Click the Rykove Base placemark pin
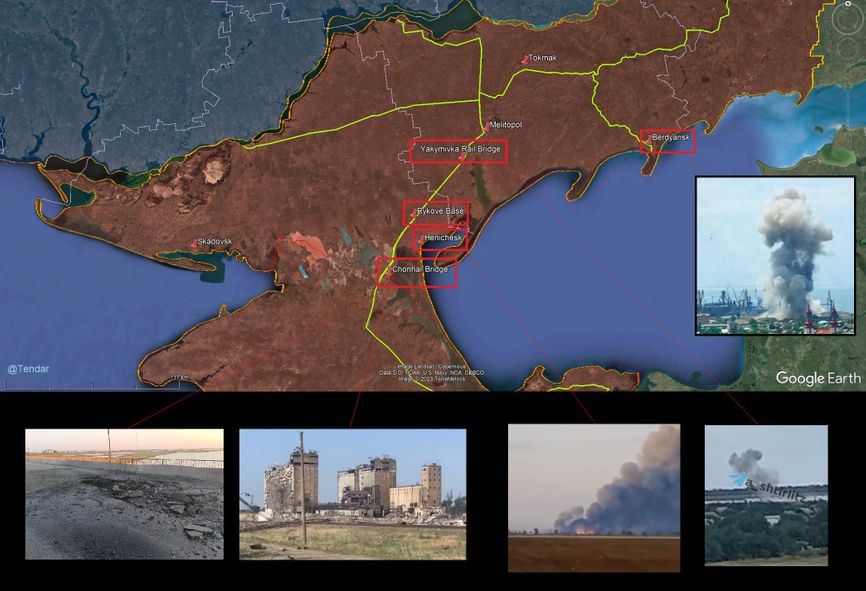866x591 pixels. 414,213
